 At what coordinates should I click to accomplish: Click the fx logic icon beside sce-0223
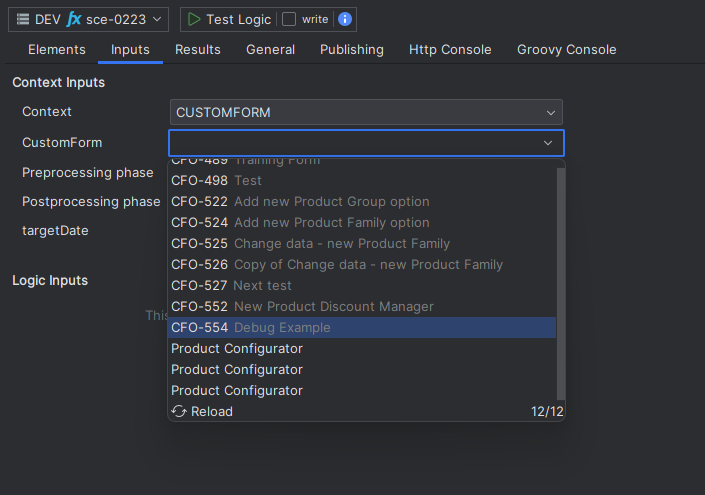tap(74, 19)
